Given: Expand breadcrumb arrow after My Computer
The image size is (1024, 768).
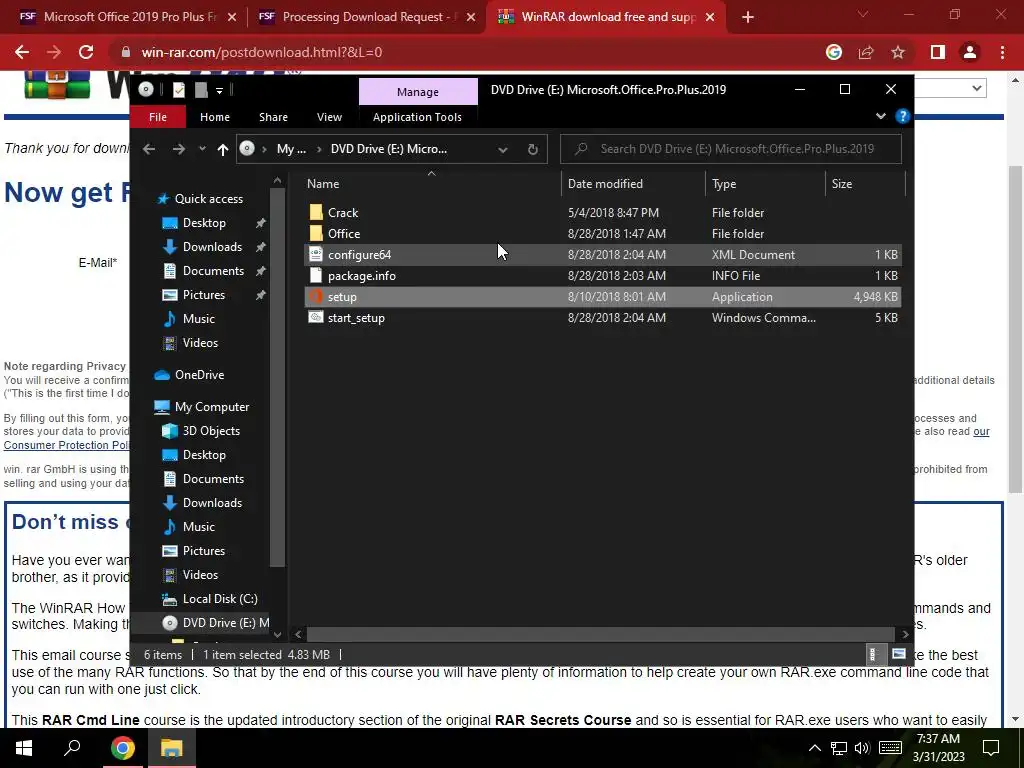Looking at the screenshot, I should click(319, 149).
